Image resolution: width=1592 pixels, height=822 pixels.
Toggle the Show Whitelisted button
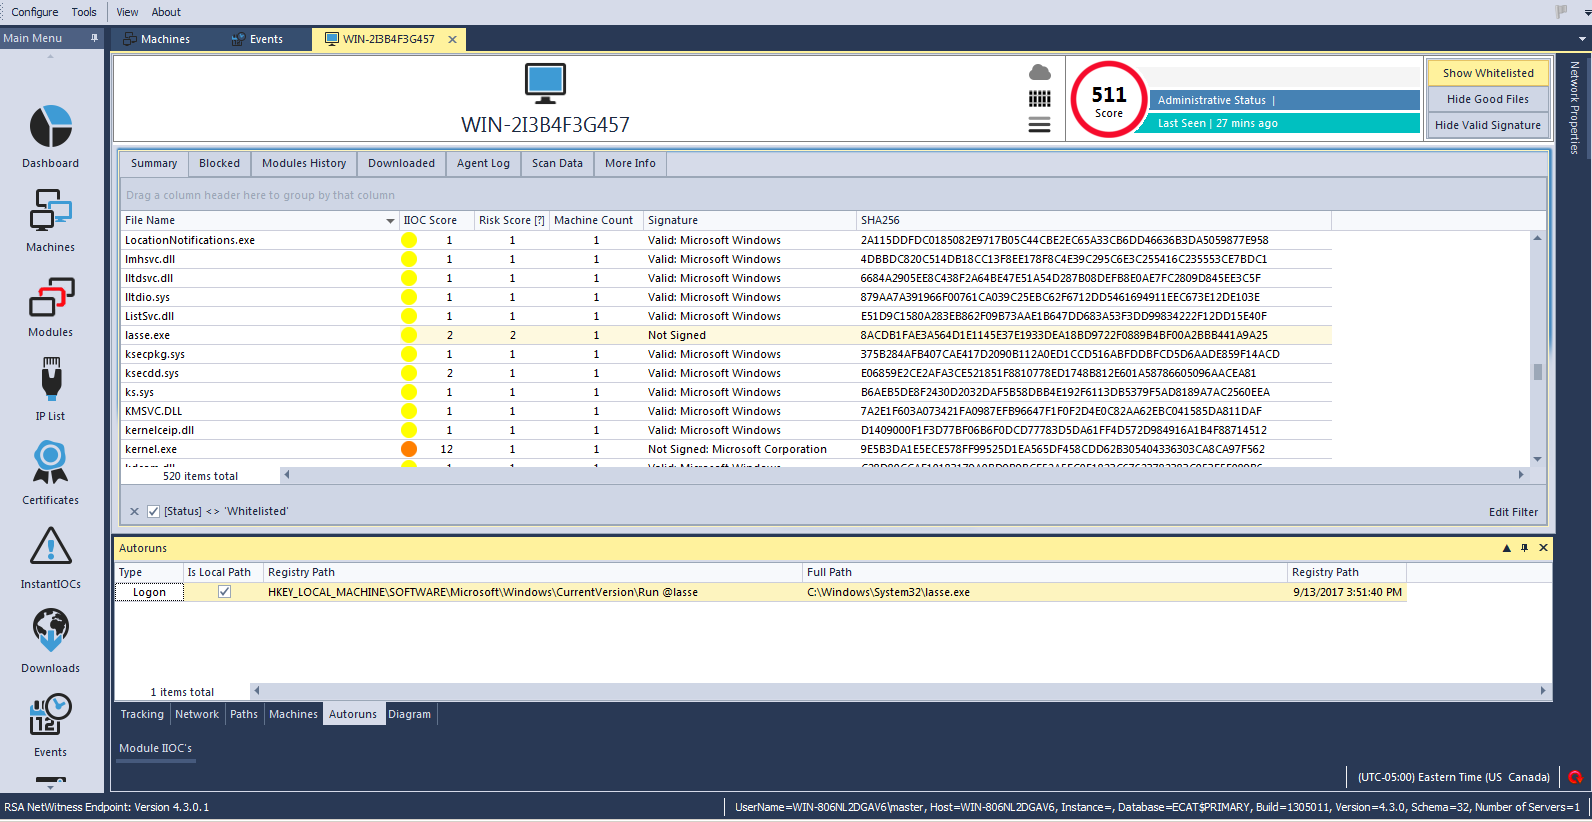coord(1487,73)
